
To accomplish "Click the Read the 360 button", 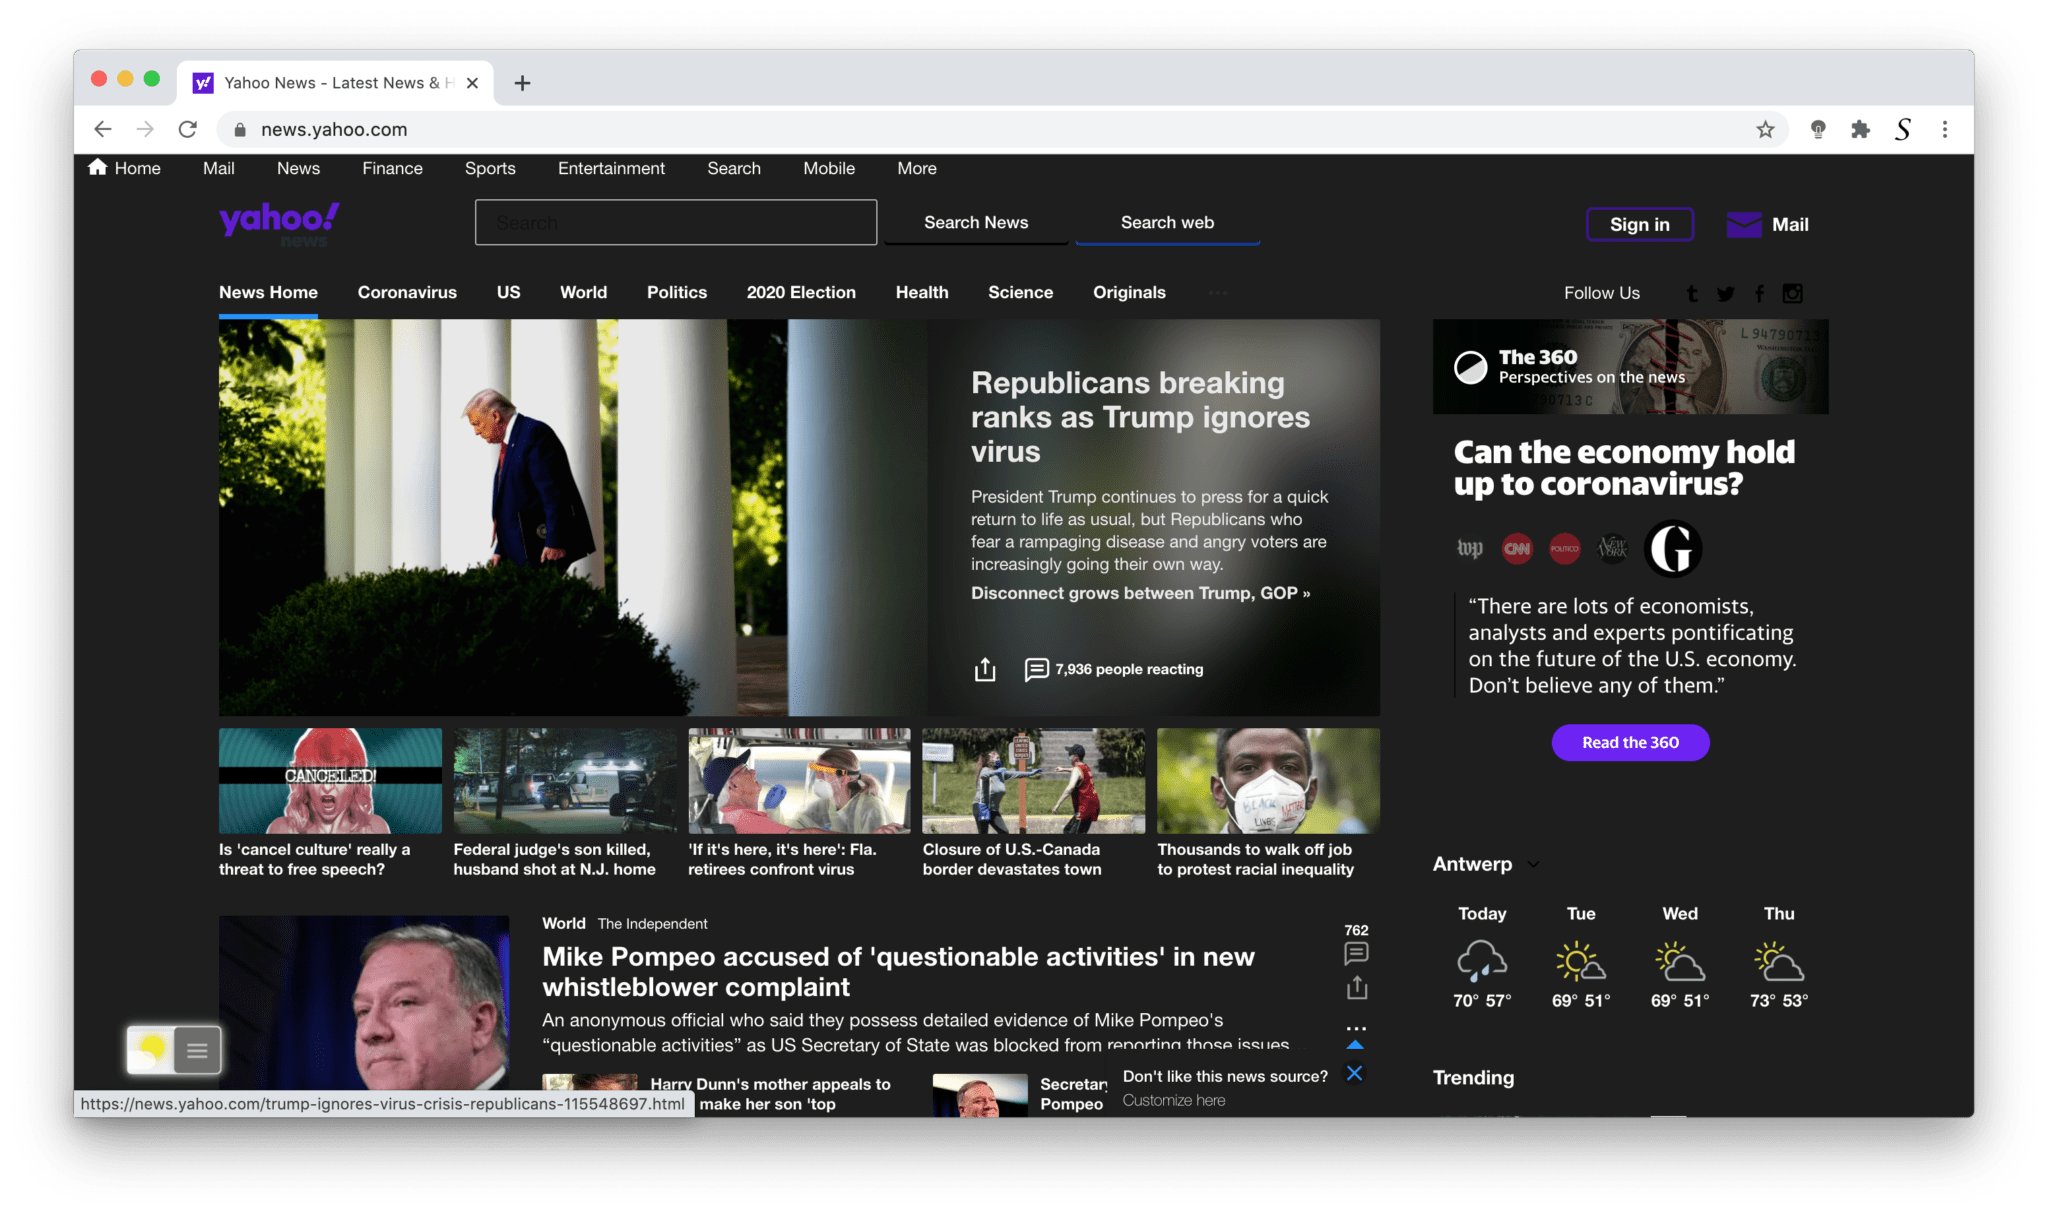I will 1629,742.
